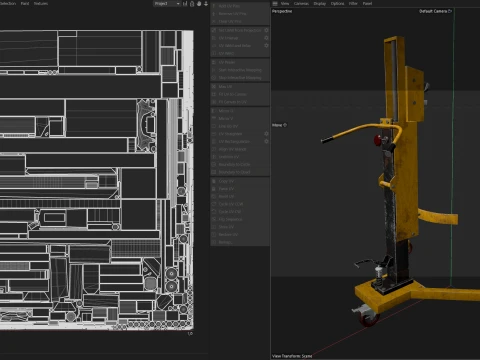This screenshot has width=480, height=360.
Task: Open the viewport Display menu
Action: (320, 3)
